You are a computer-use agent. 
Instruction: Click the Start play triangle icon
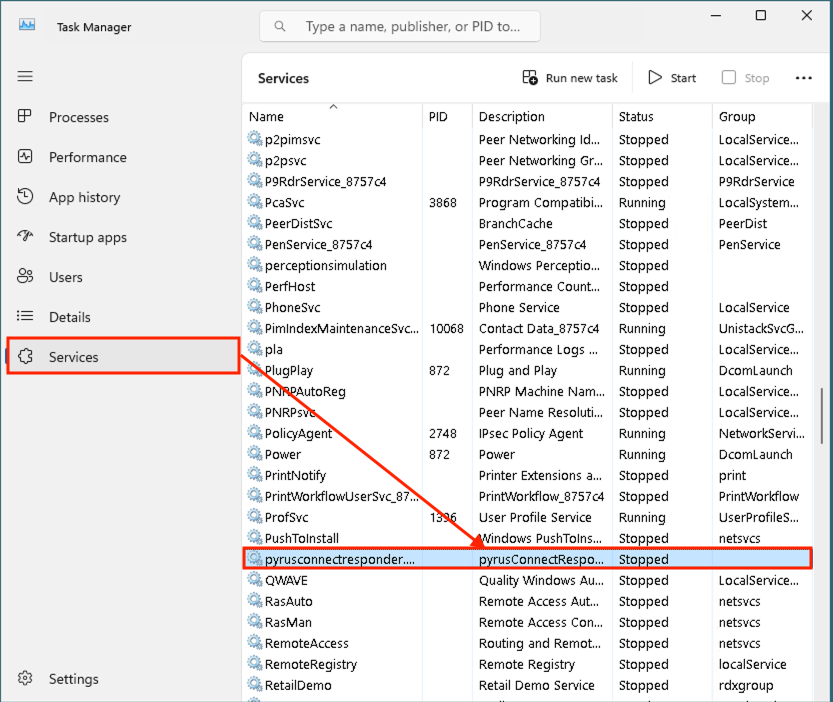(x=655, y=78)
